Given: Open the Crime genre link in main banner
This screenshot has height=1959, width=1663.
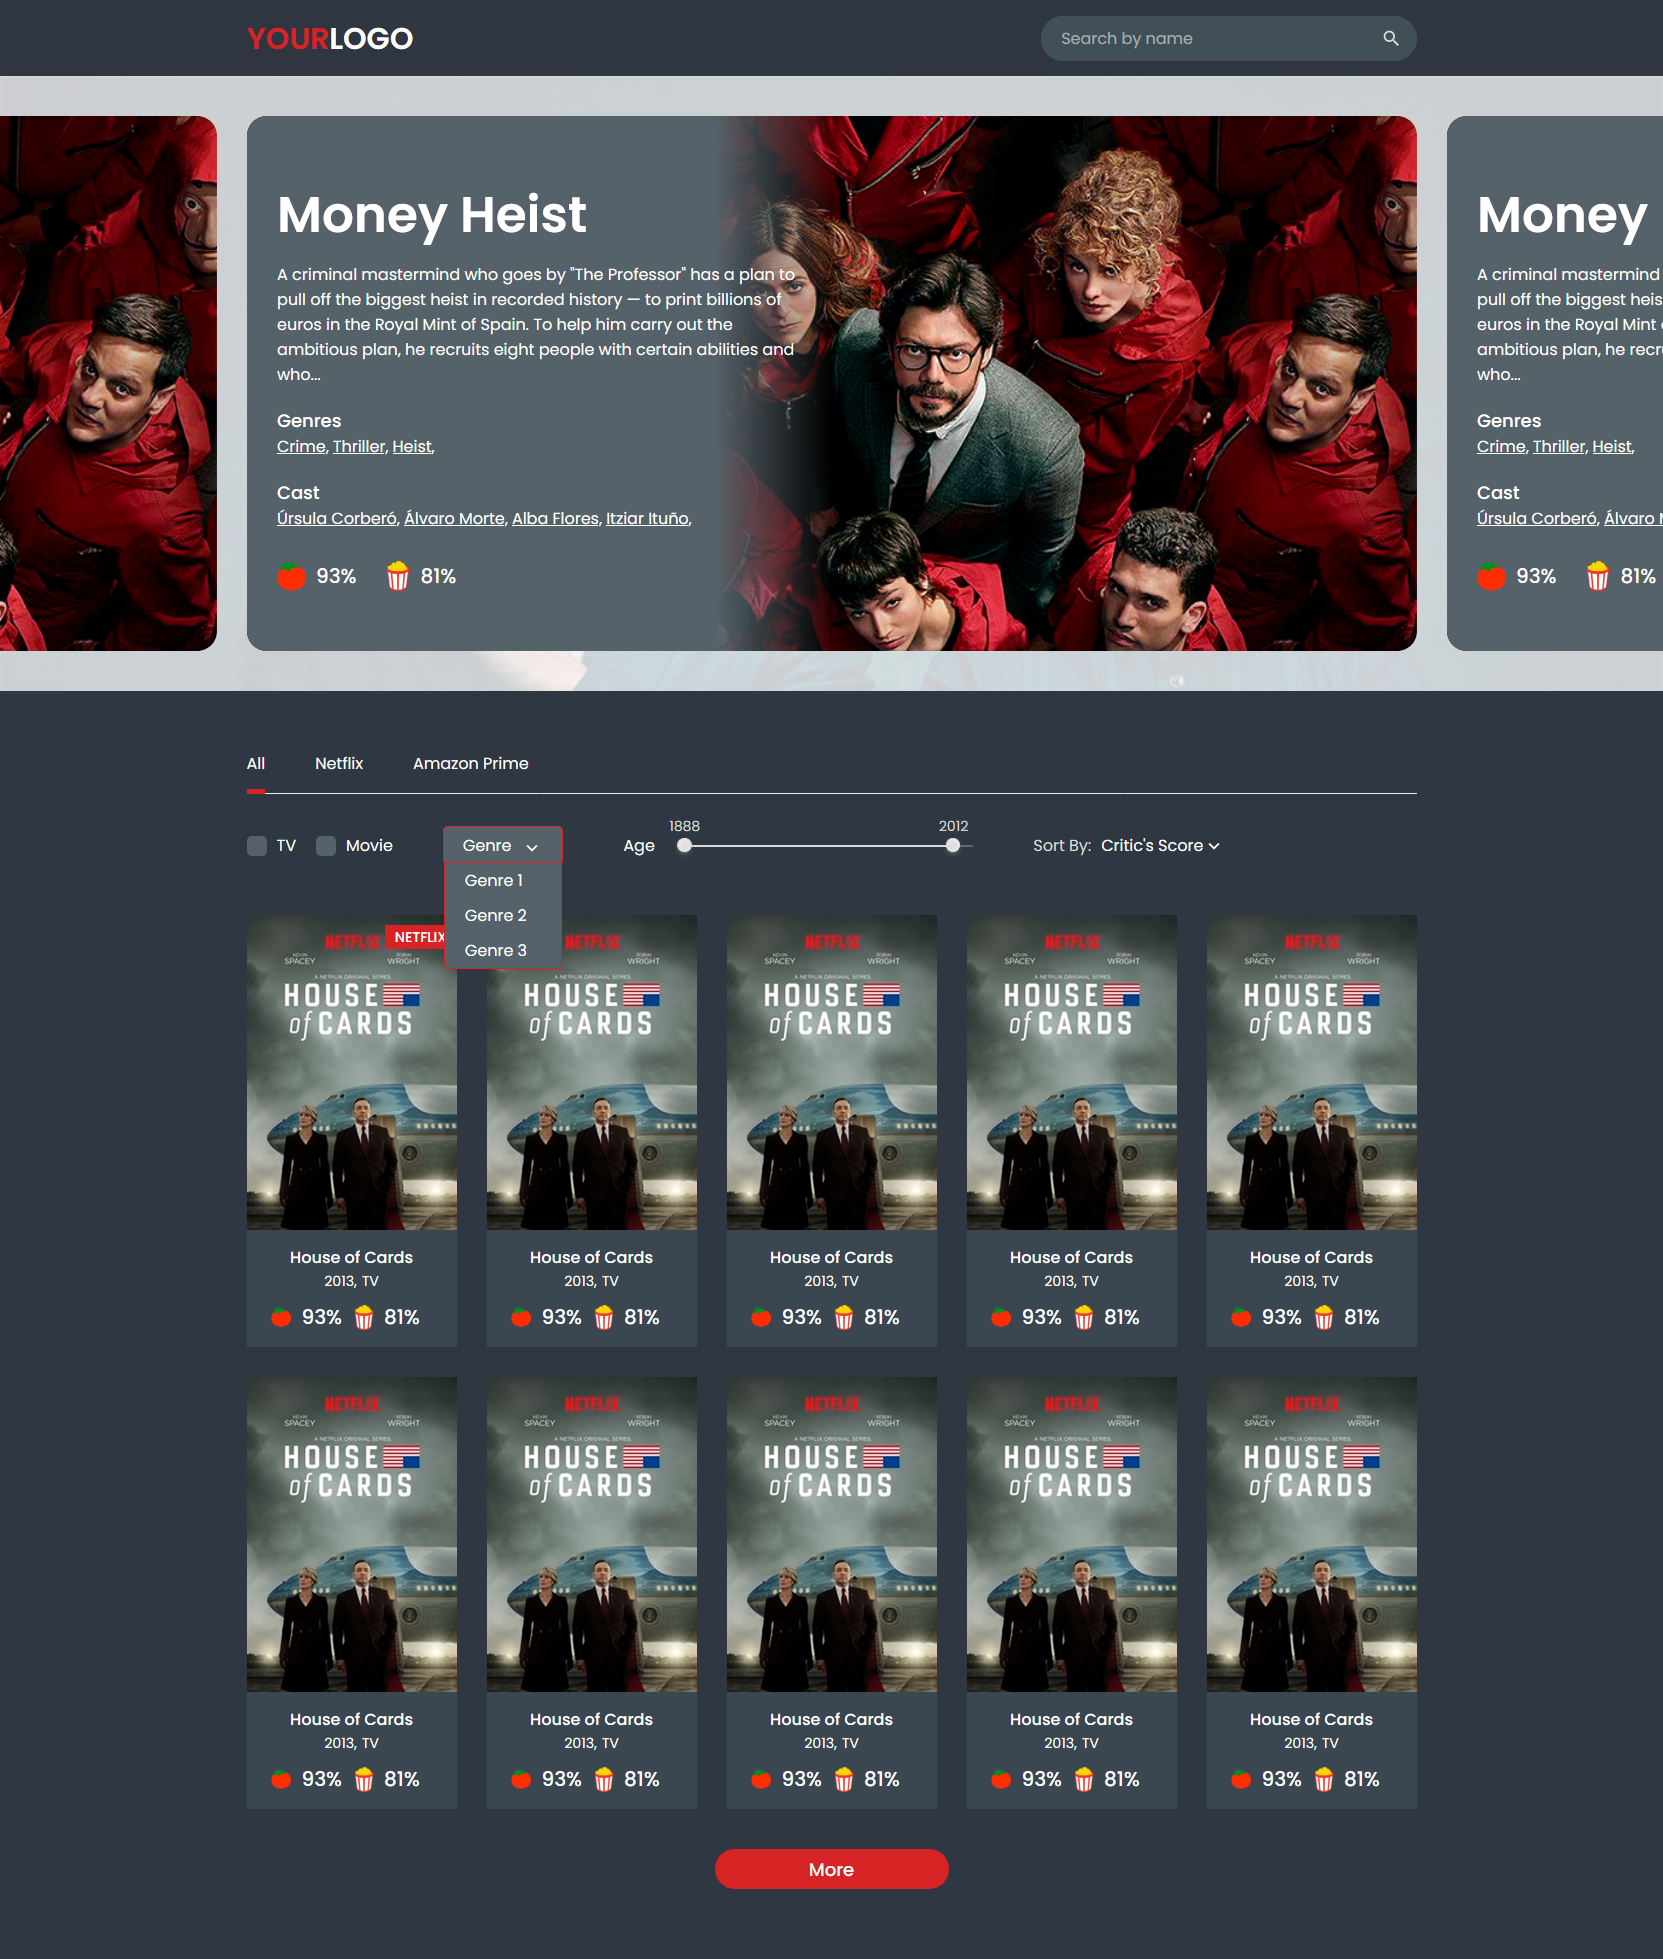Looking at the screenshot, I should 301,446.
